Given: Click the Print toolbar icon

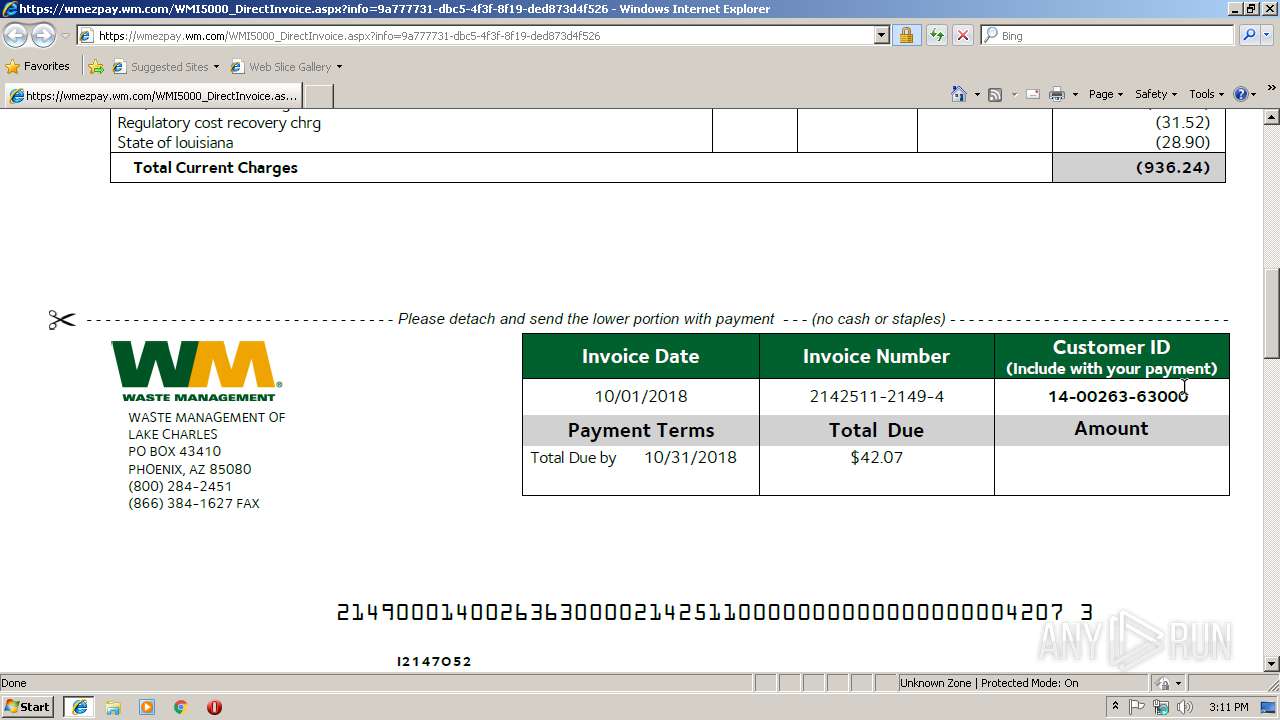Looking at the screenshot, I should pyautogui.click(x=1057, y=94).
